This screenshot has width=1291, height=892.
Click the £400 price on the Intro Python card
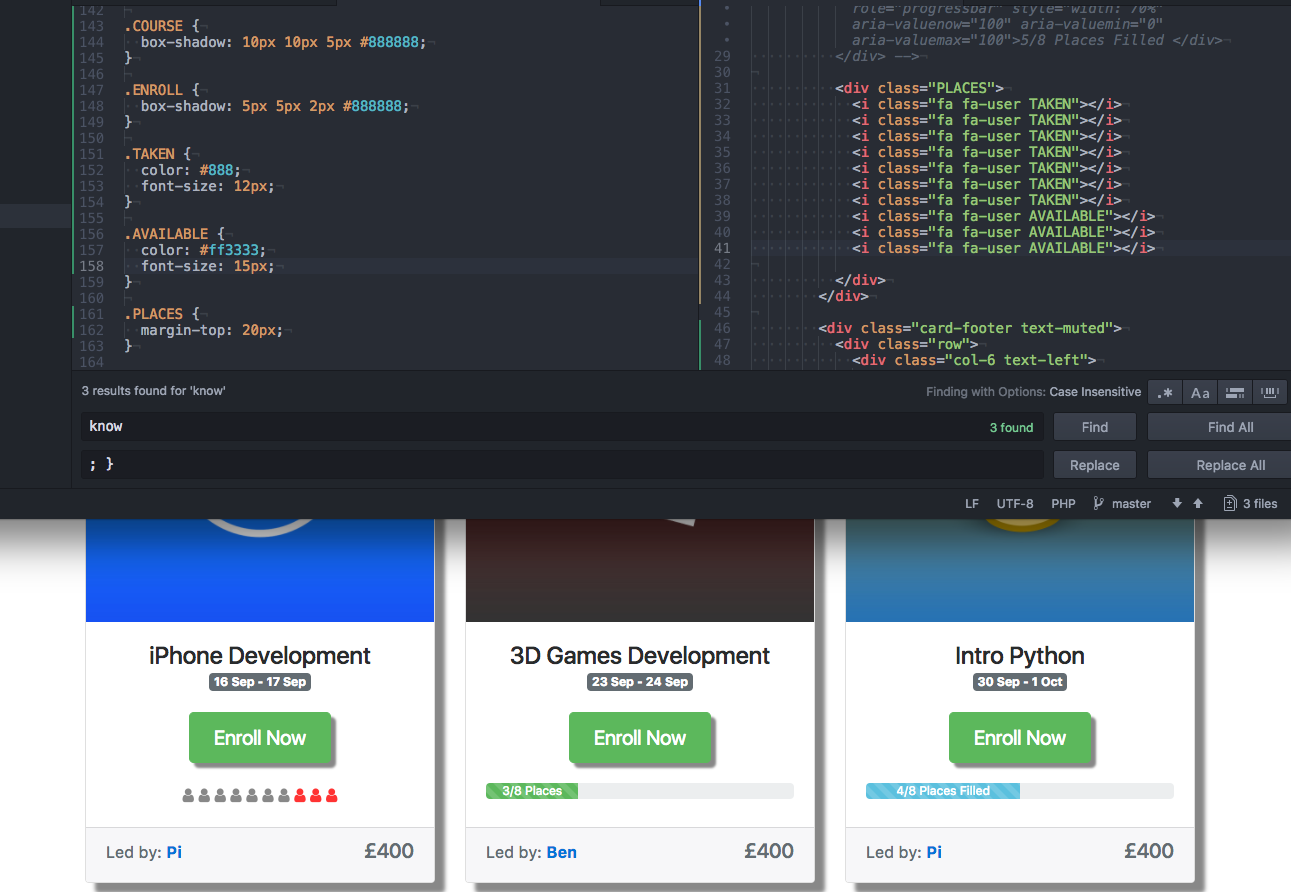click(1149, 851)
